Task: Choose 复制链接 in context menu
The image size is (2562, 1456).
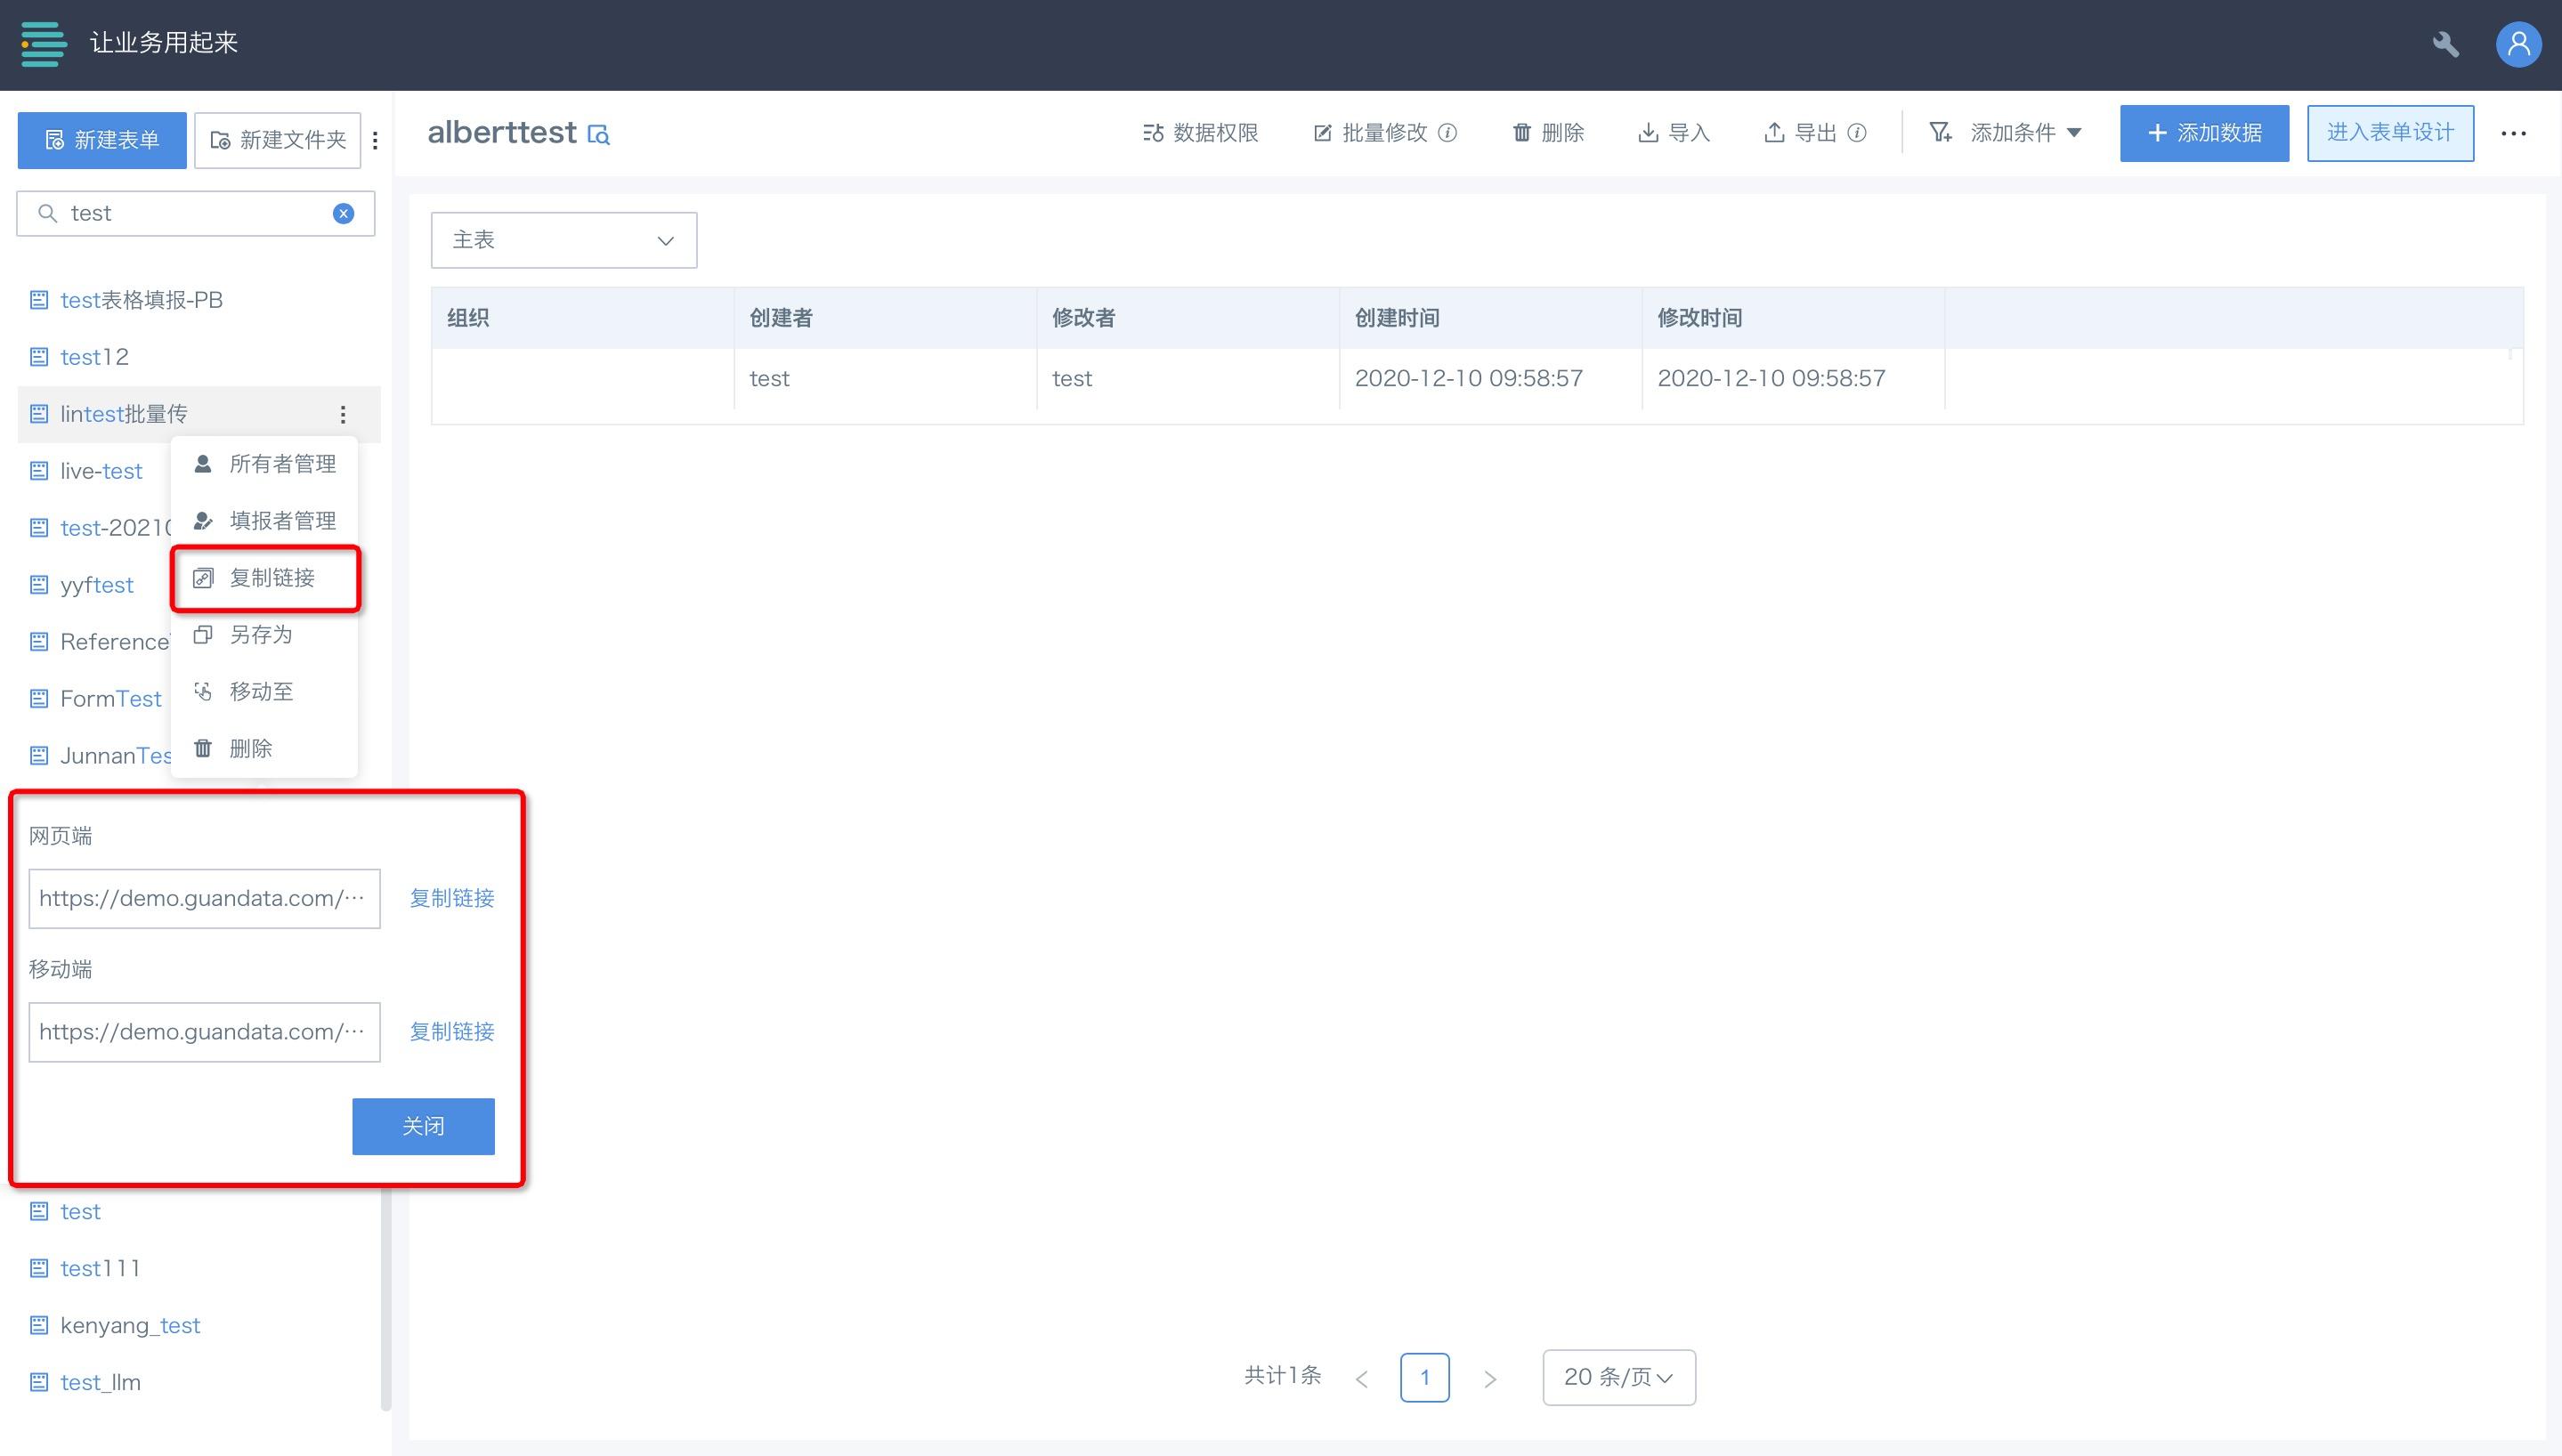Action: tap(264, 578)
